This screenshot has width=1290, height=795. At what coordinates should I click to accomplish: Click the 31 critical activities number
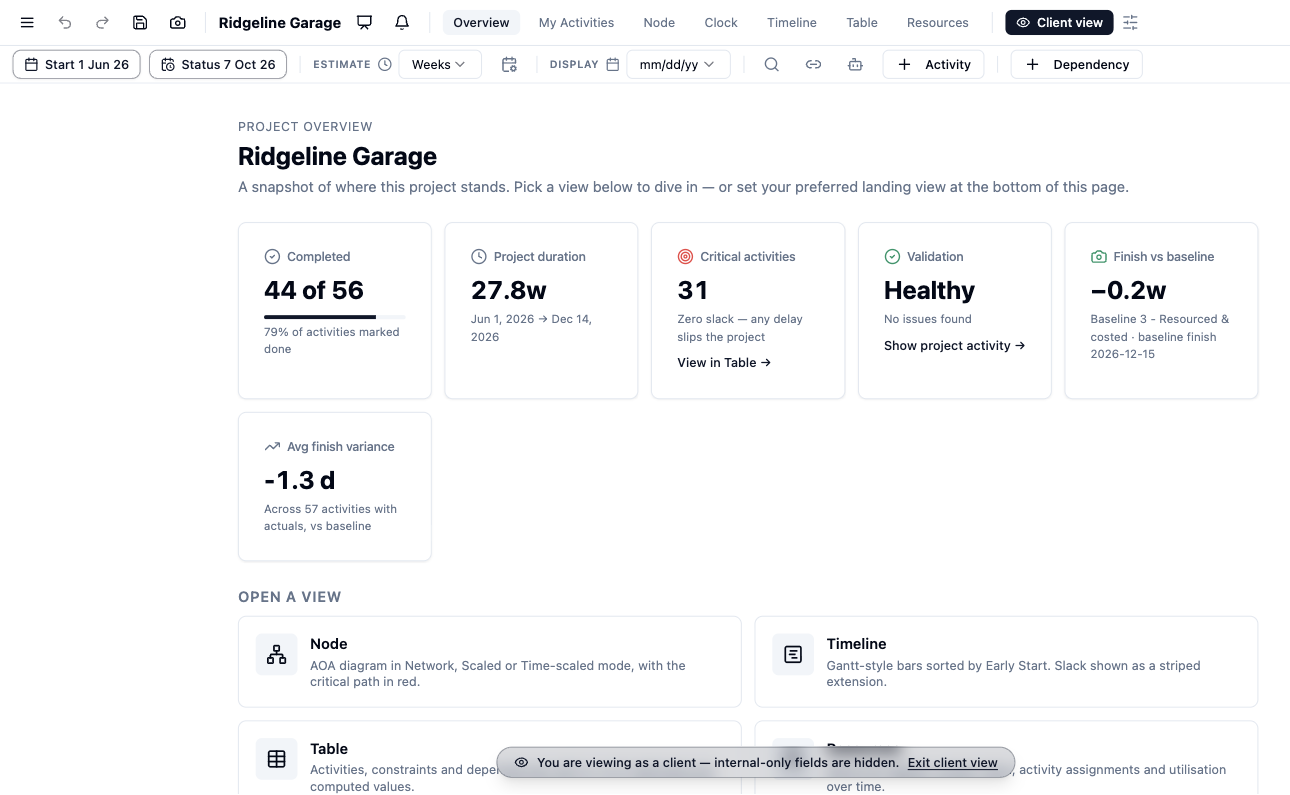coord(693,291)
